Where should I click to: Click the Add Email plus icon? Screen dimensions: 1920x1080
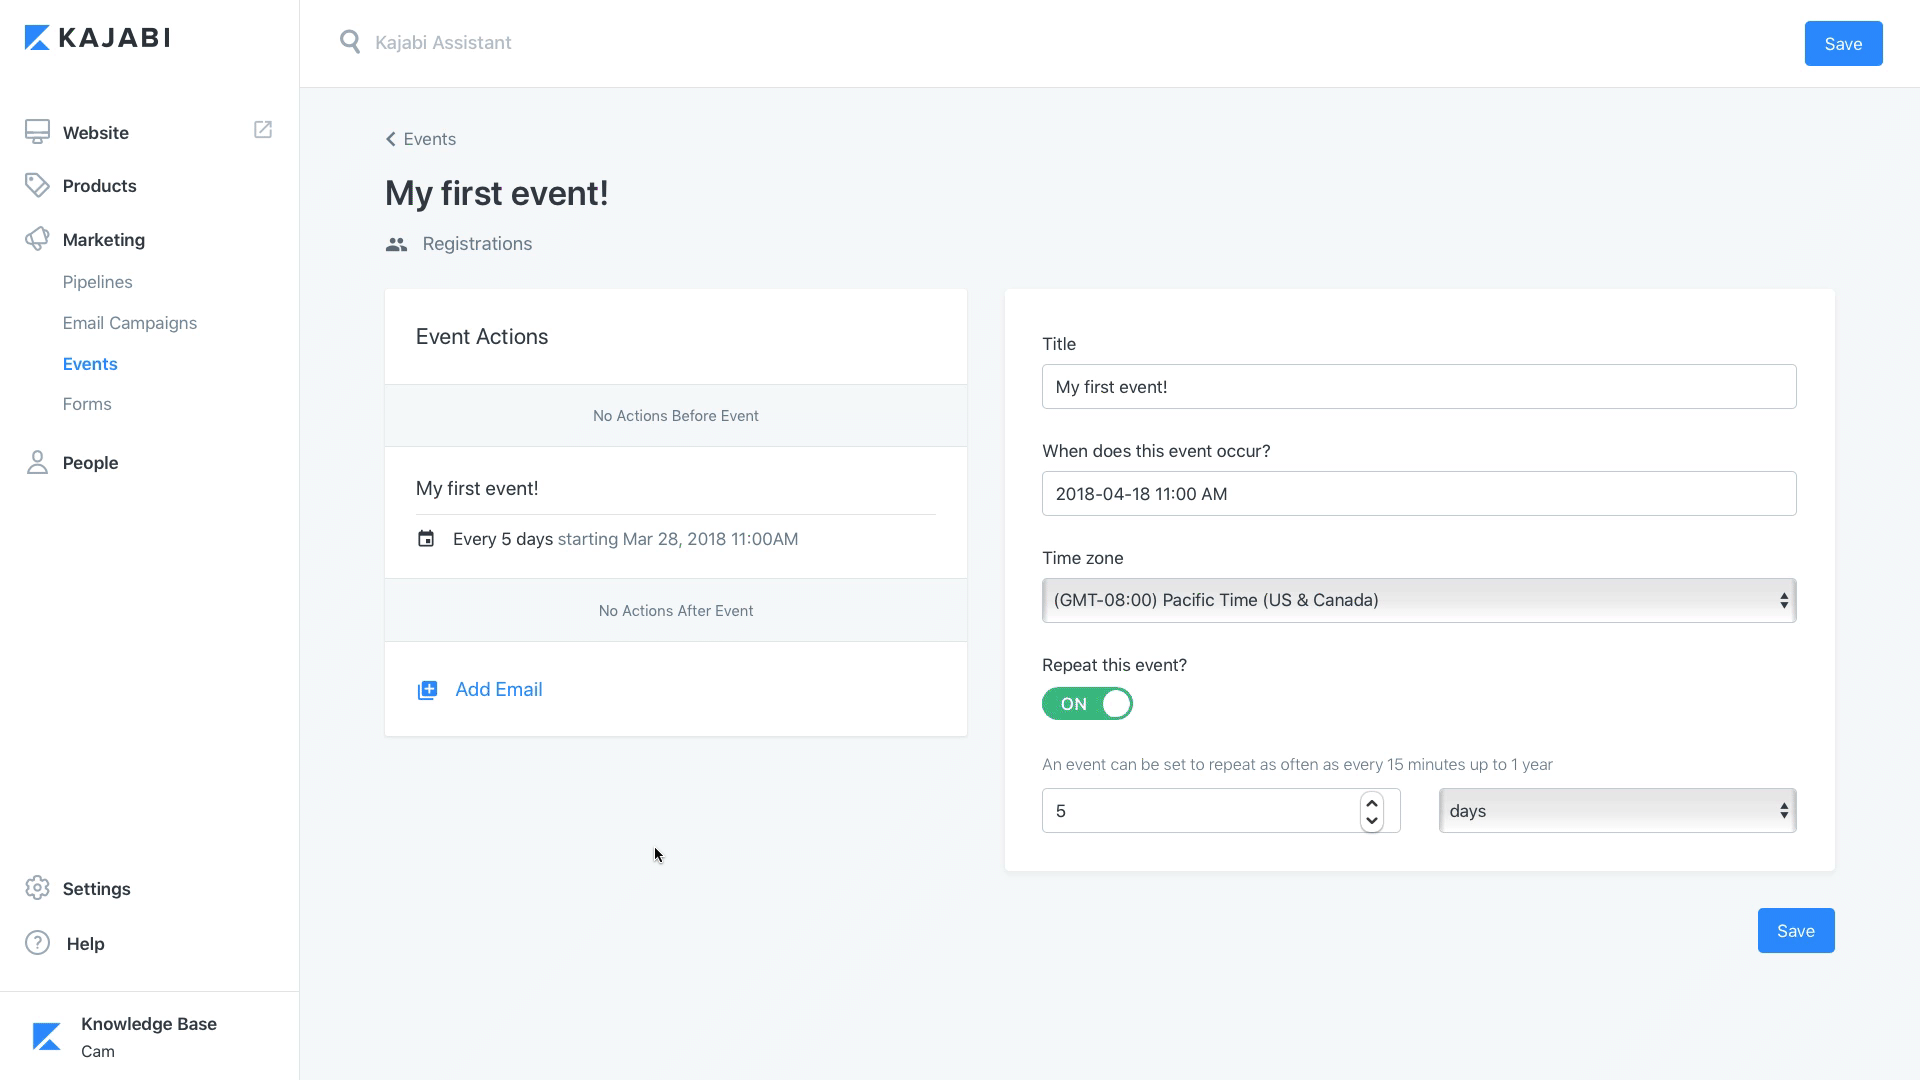pos(427,690)
